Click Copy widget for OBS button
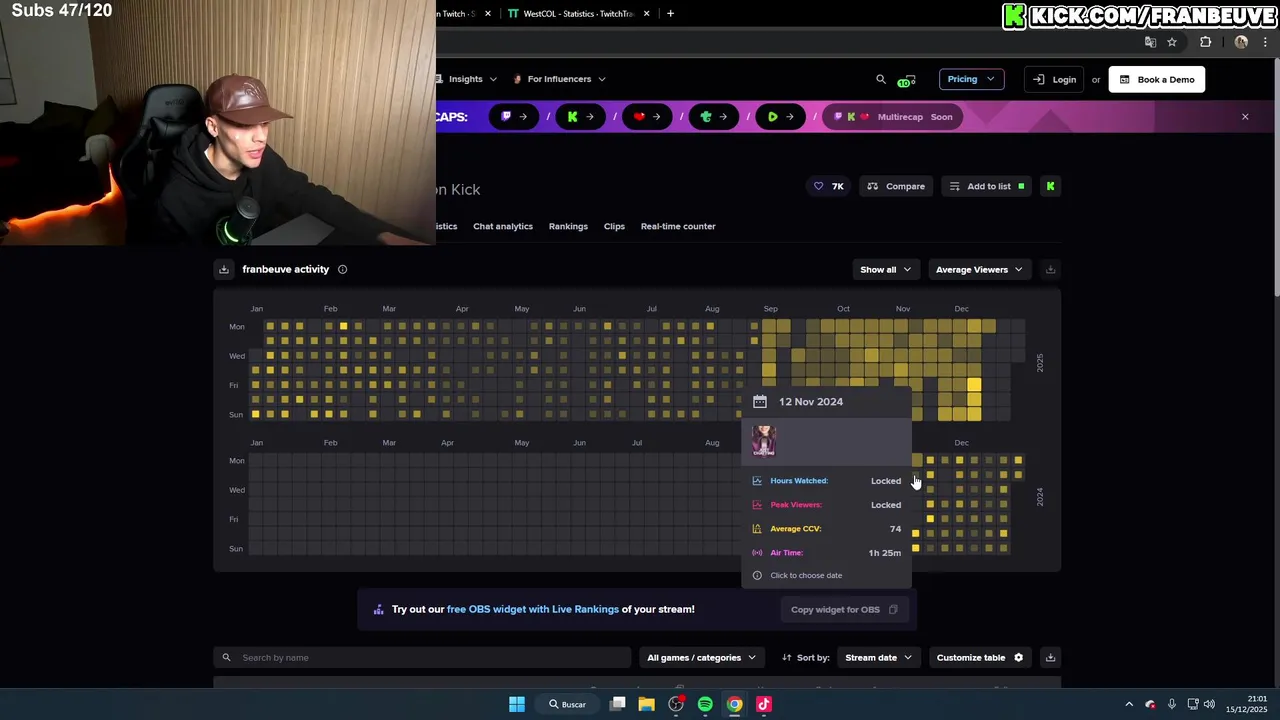 click(x=845, y=609)
